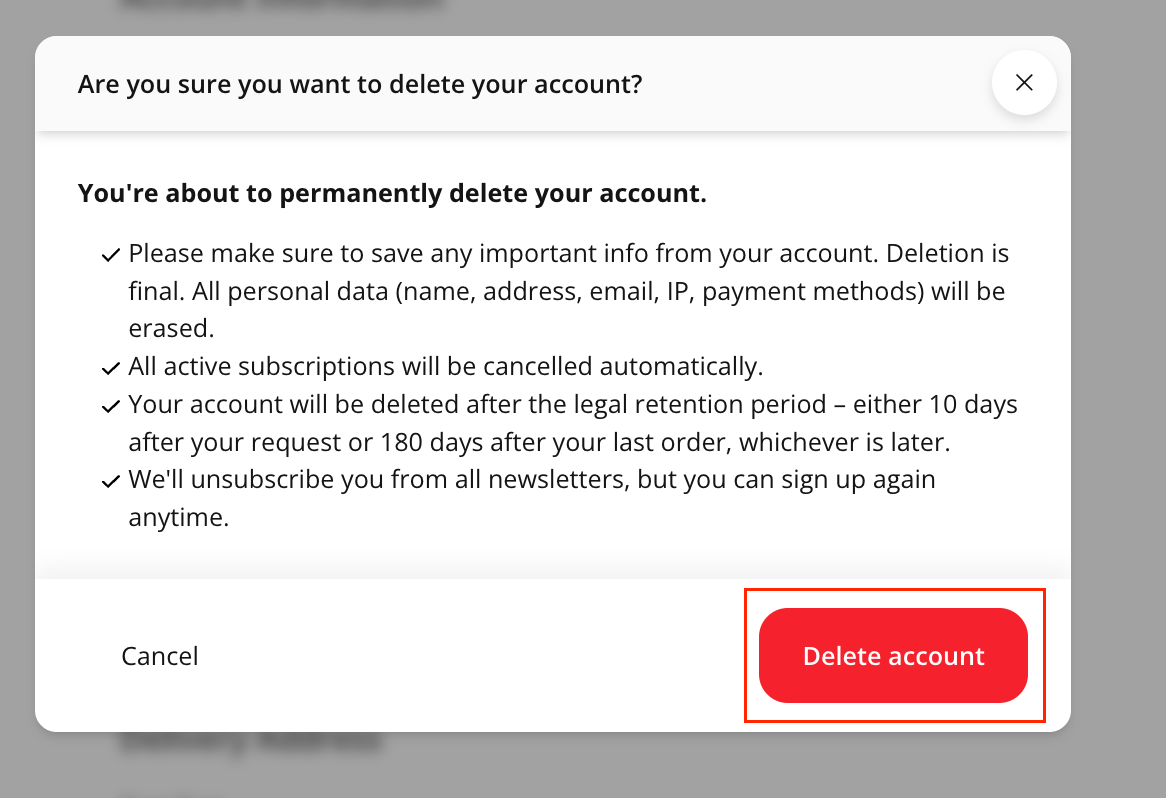Screen dimensions: 1166x798
Task: Click the subscriptions cancelled automatically text
Action: point(446,367)
